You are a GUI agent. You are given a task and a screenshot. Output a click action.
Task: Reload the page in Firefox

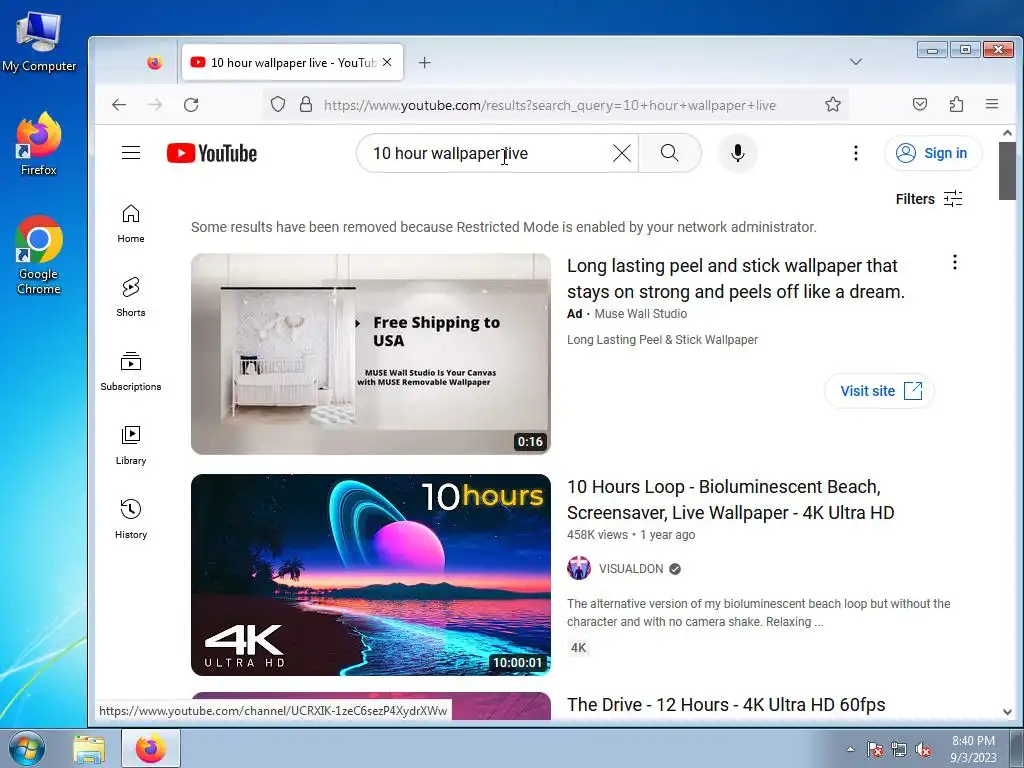(x=191, y=104)
